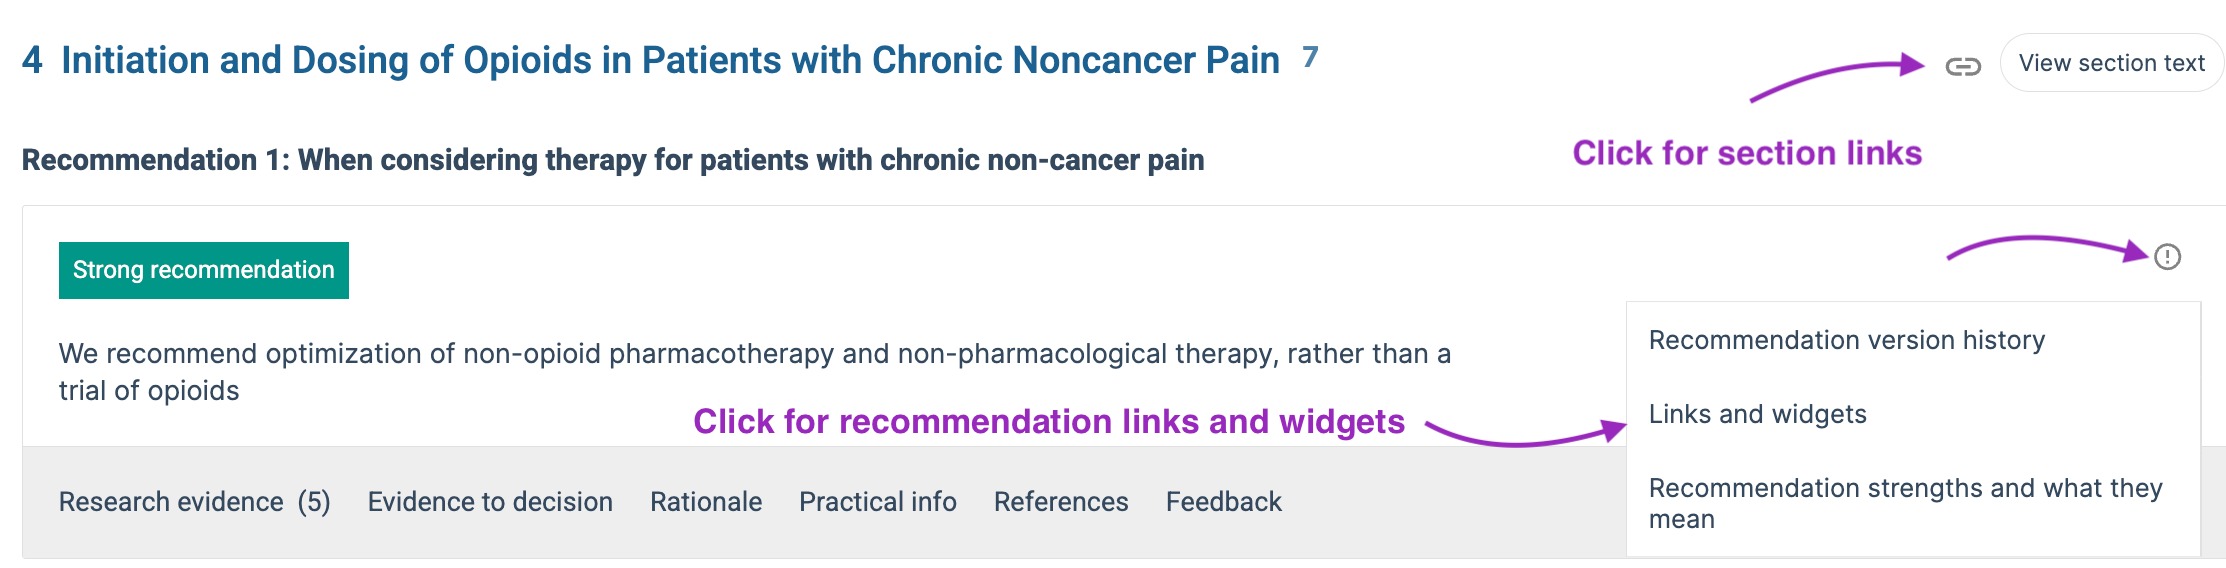The width and height of the screenshot is (2226, 568).
Task: Click the View section text button
Action: coord(2111,63)
